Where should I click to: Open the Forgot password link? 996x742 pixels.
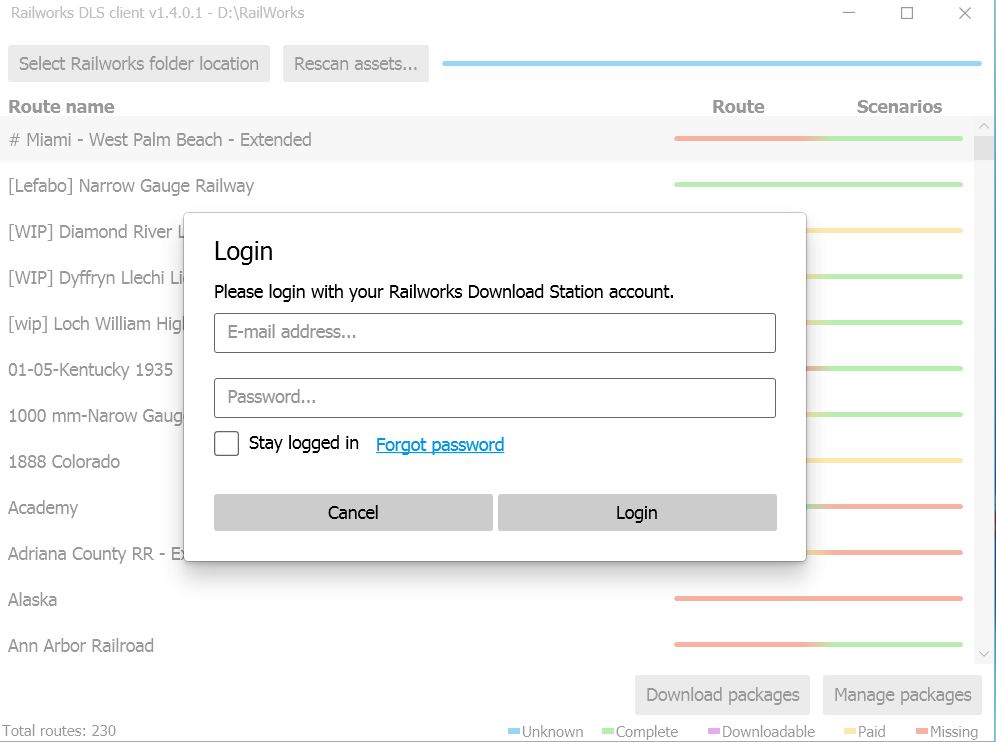[440, 444]
